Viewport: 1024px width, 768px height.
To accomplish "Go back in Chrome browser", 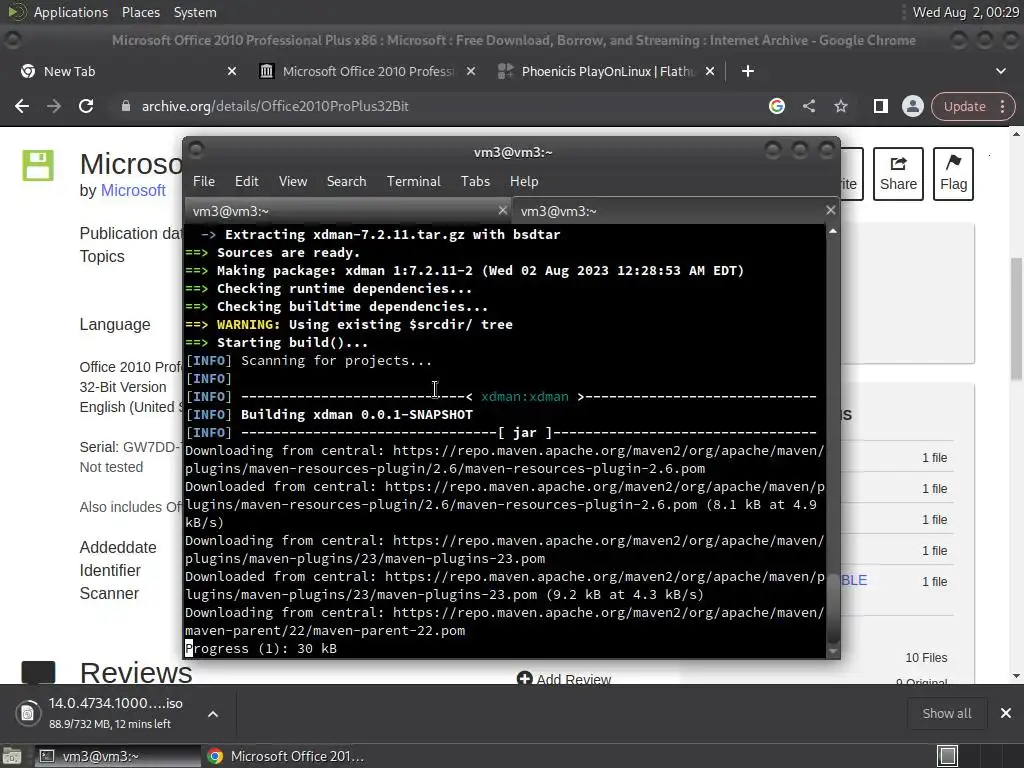I will (x=22, y=106).
